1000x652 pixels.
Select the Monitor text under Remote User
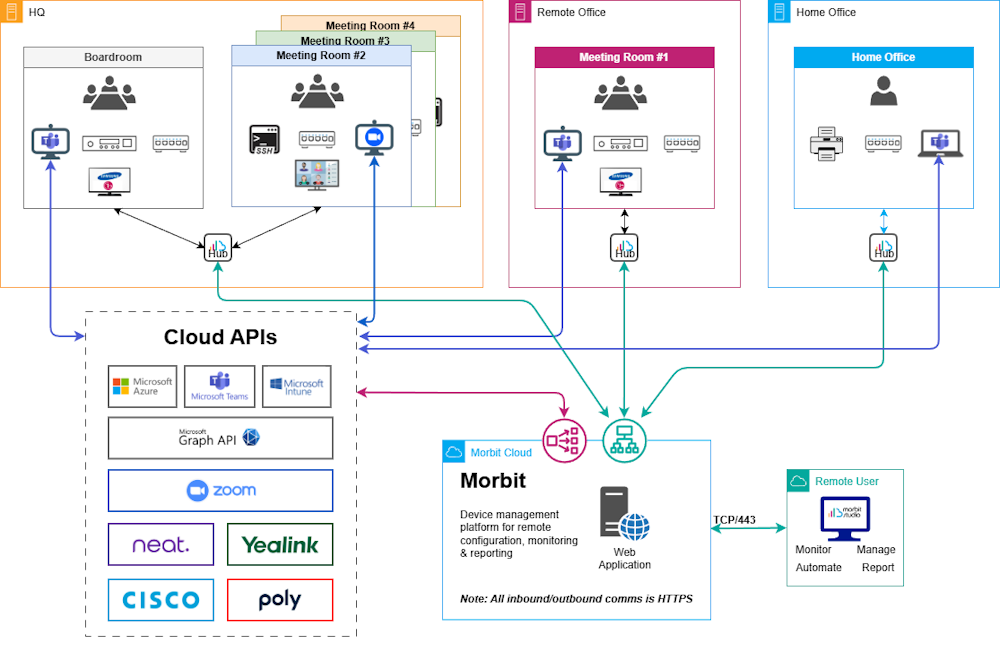pyautogui.click(x=813, y=549)
